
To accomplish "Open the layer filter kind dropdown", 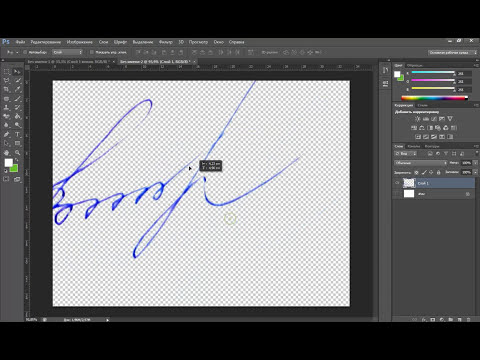I will (405, 154).
